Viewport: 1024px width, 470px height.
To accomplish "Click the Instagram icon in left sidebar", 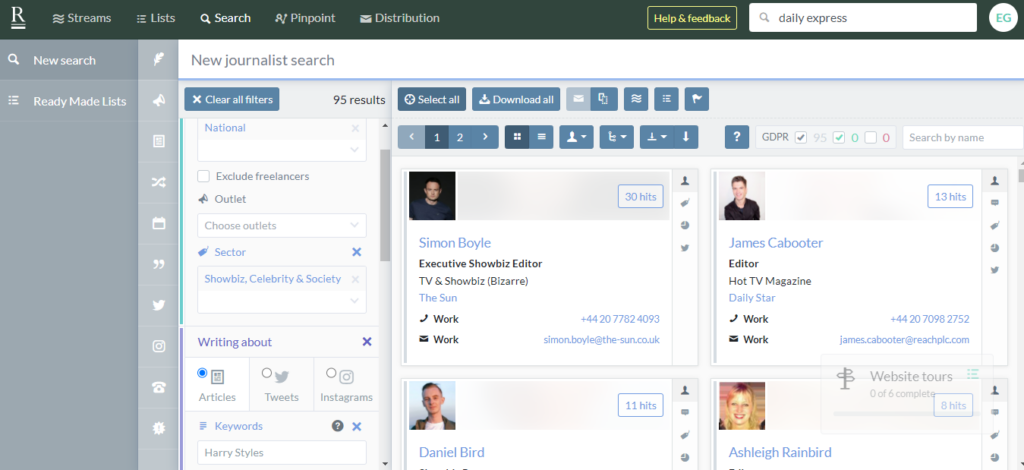I will tap(158, 346).
